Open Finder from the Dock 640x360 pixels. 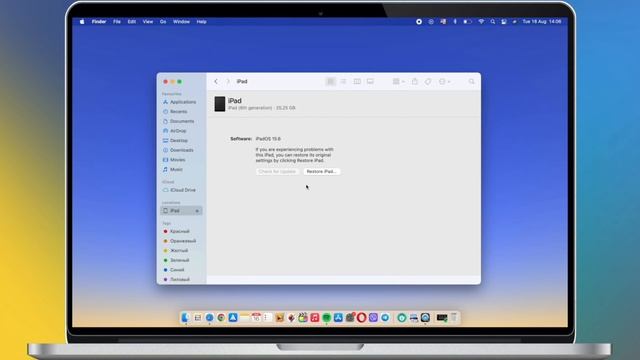click(x=186, y=318)
